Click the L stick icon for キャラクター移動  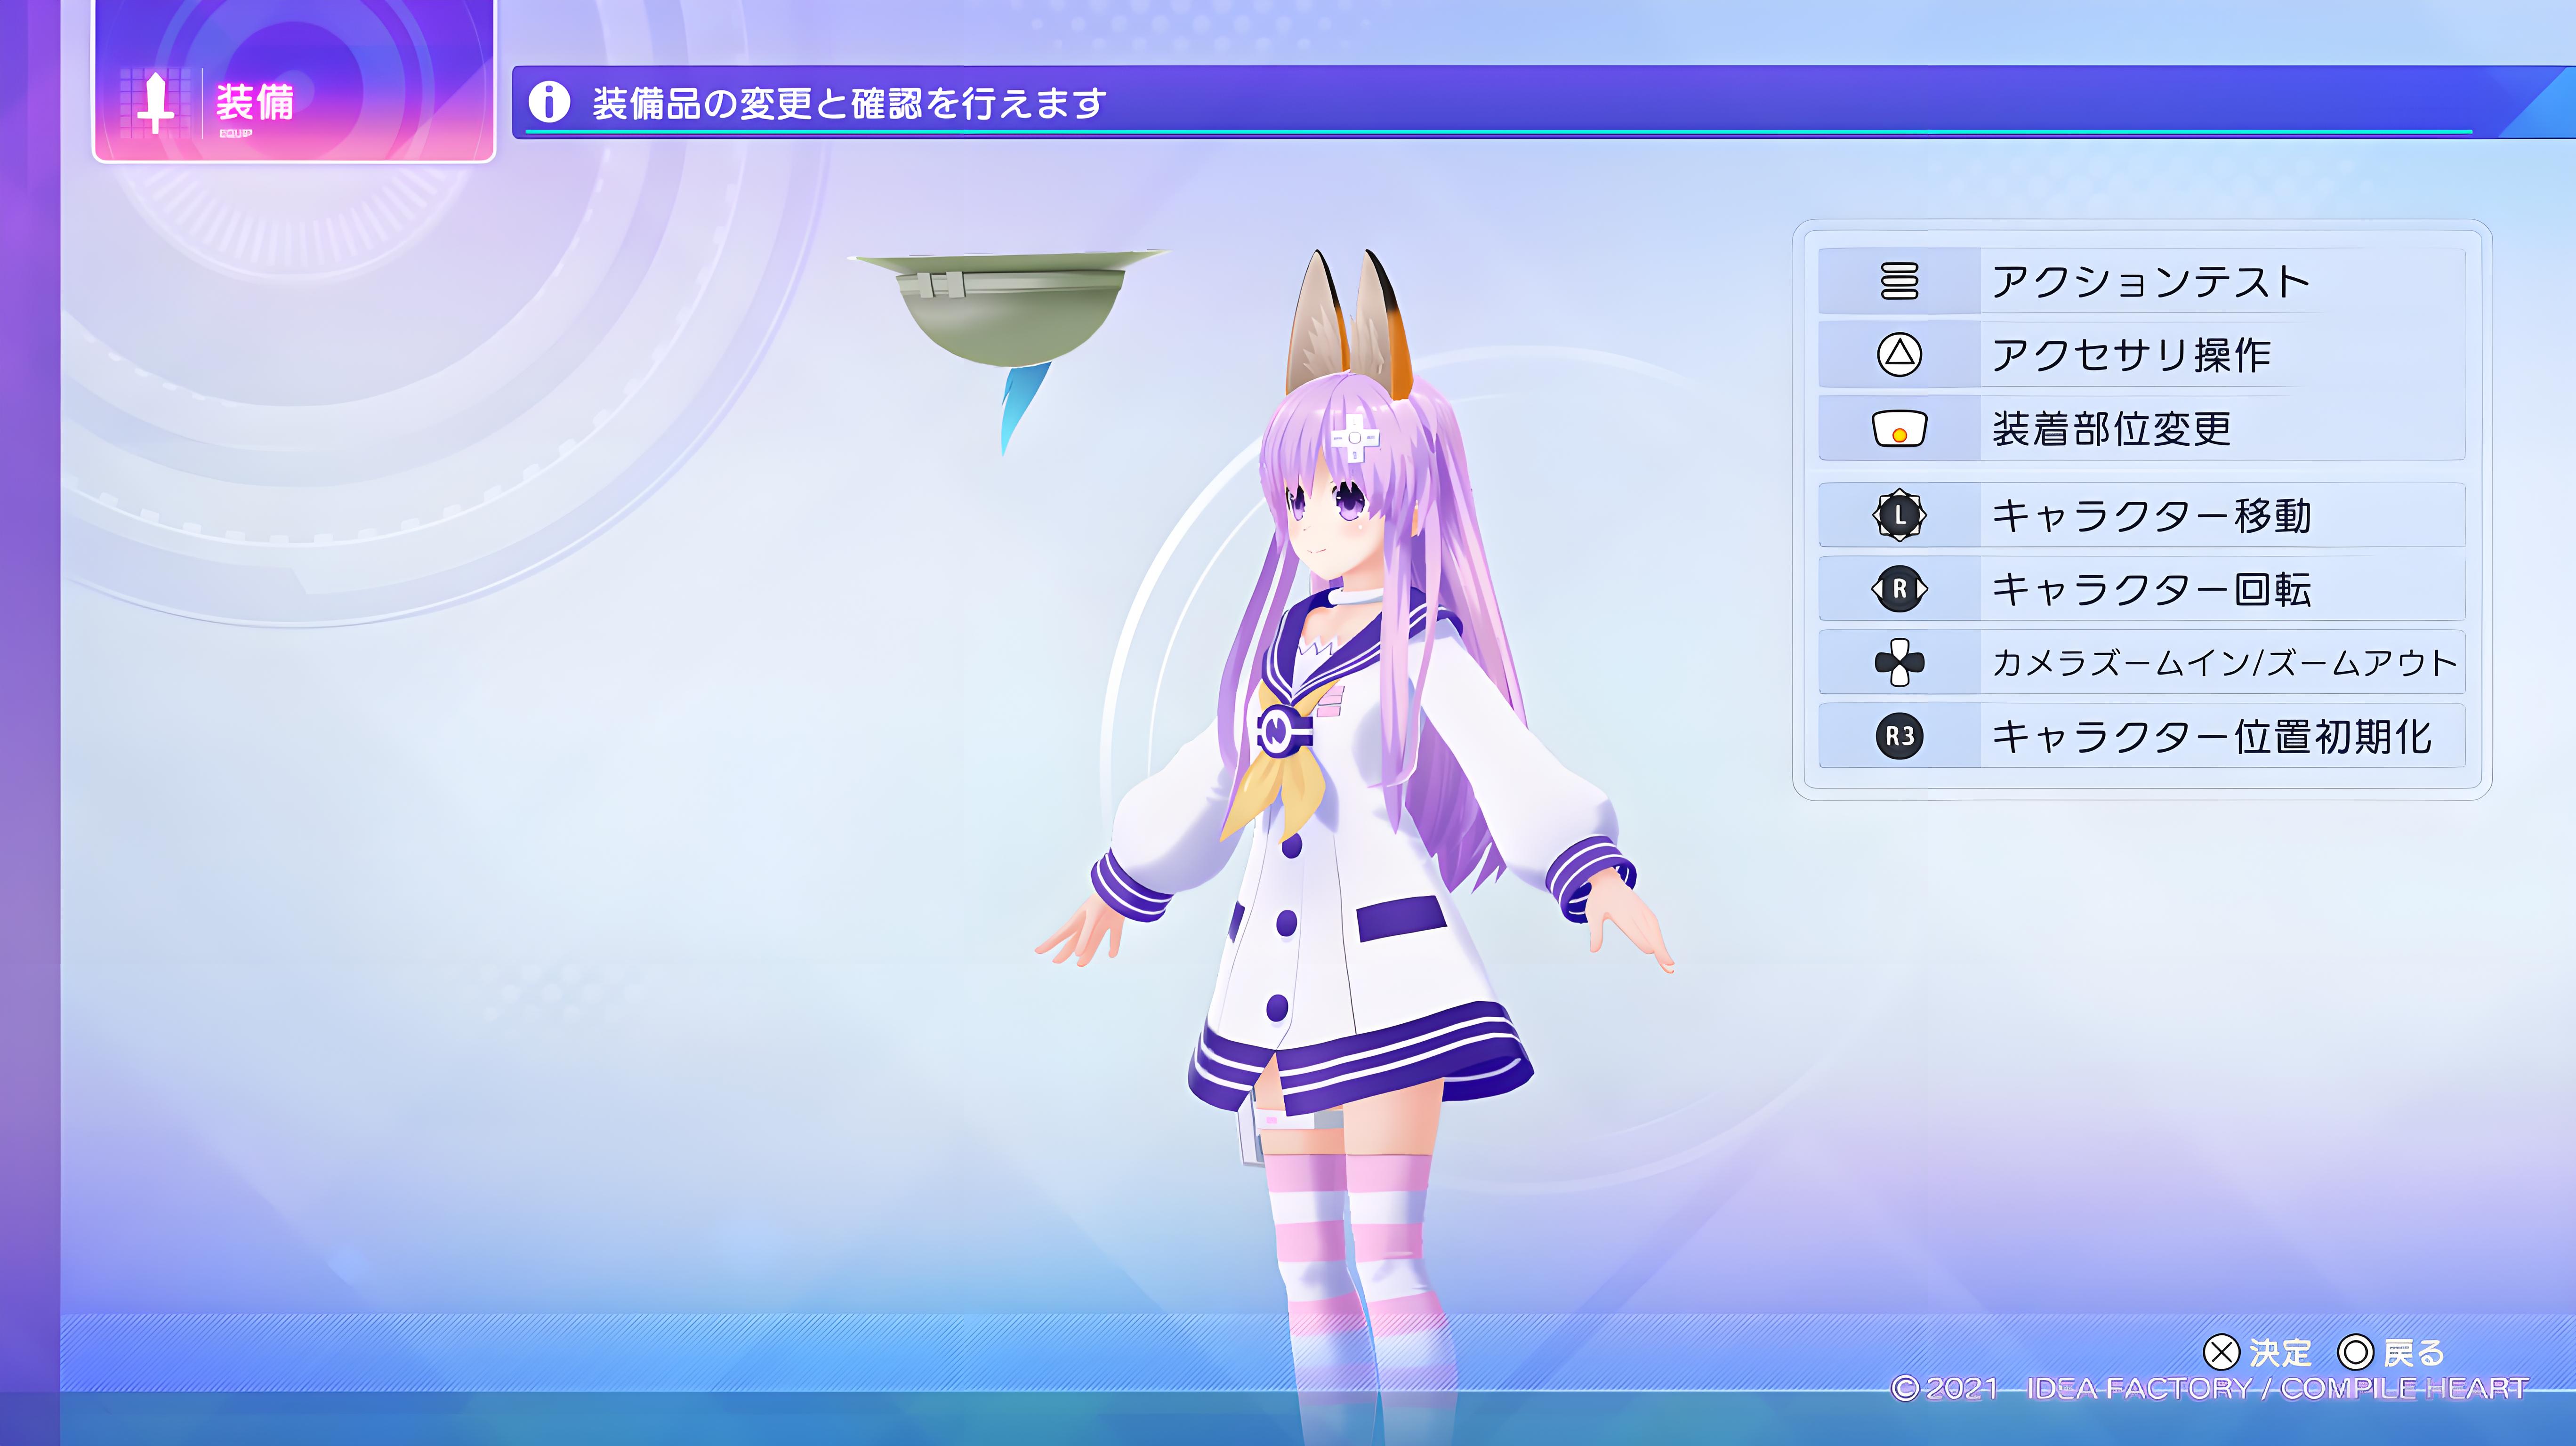1899,515
